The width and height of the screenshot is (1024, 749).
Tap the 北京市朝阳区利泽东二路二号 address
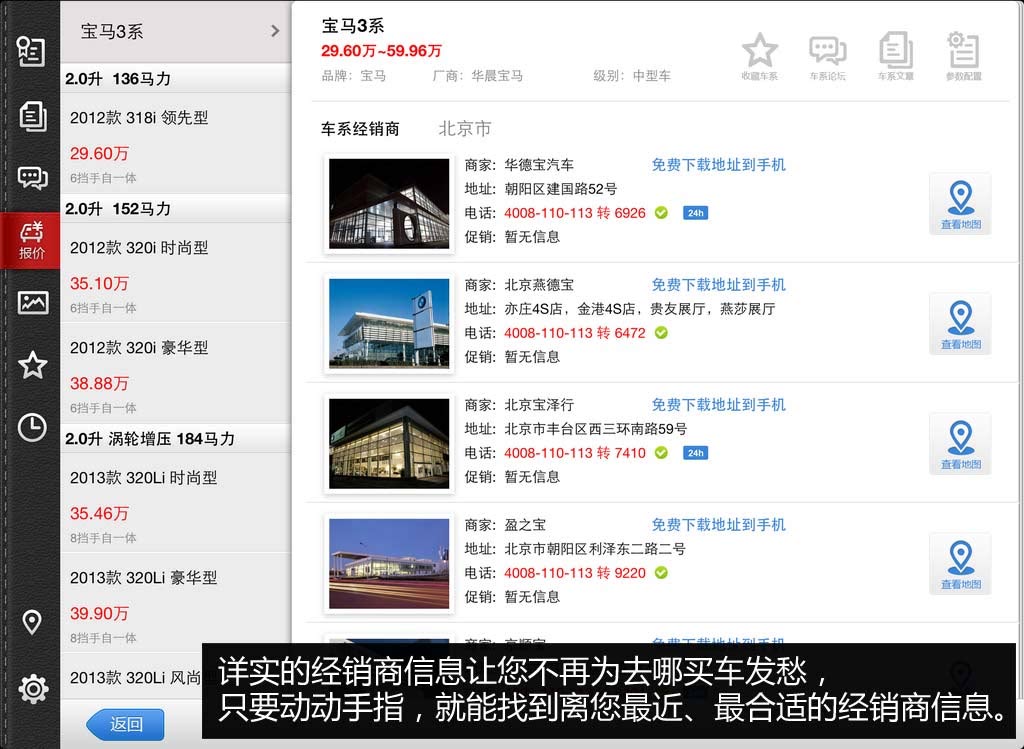[x=595, y=549]
